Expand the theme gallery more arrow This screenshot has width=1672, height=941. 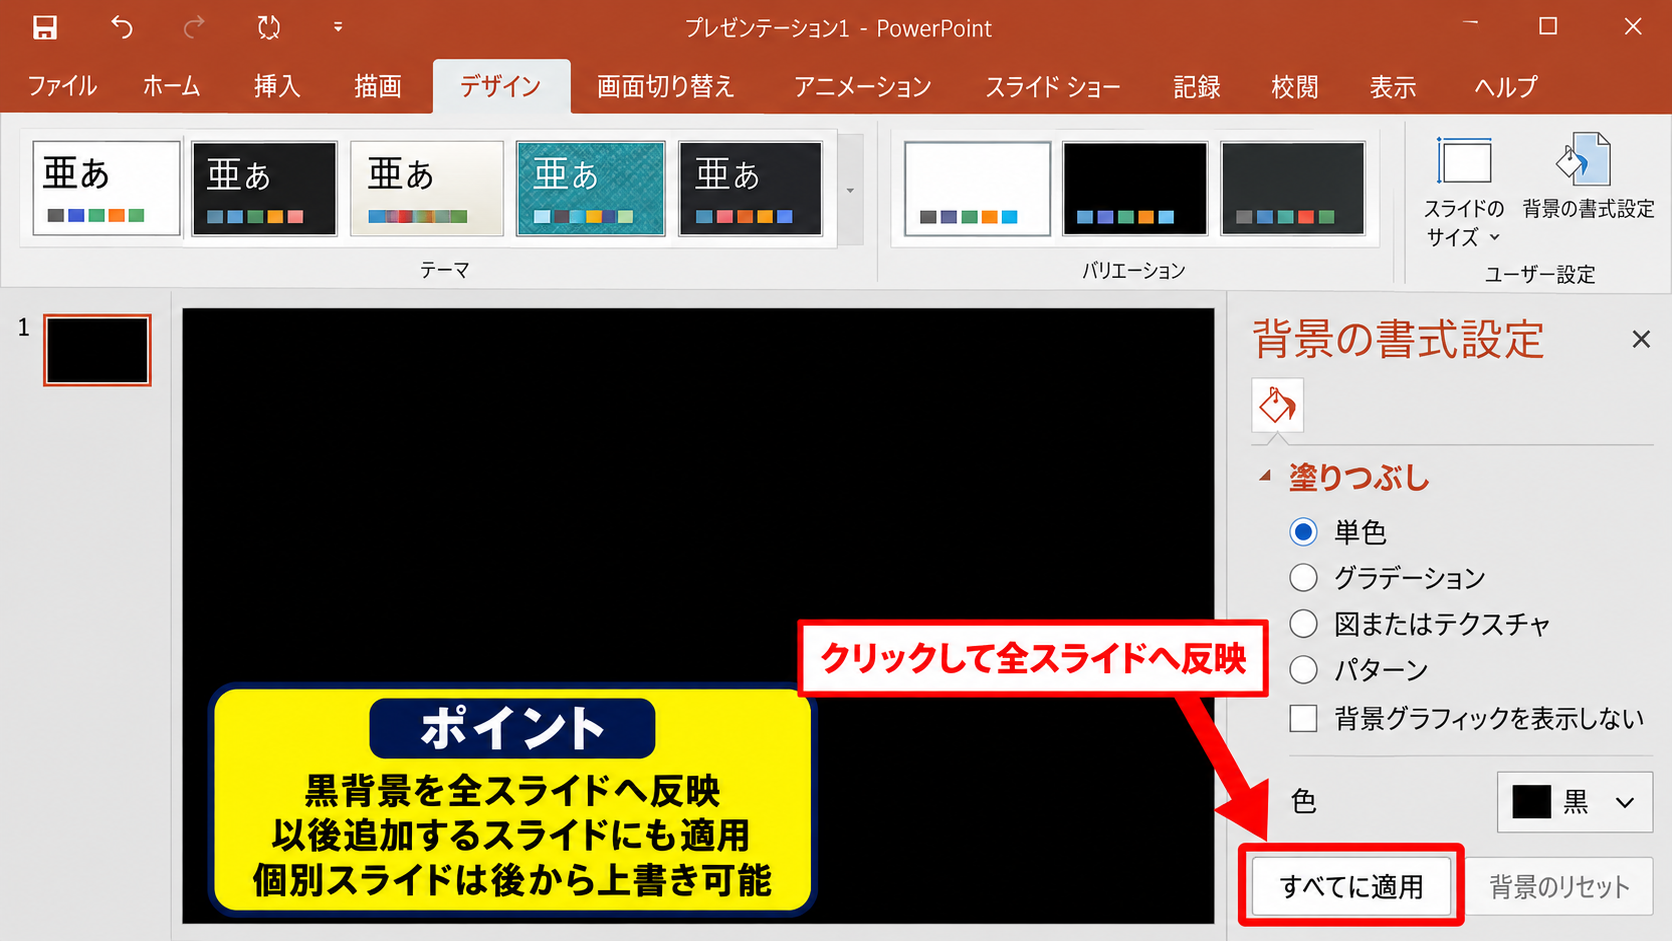tap(850, 190)
